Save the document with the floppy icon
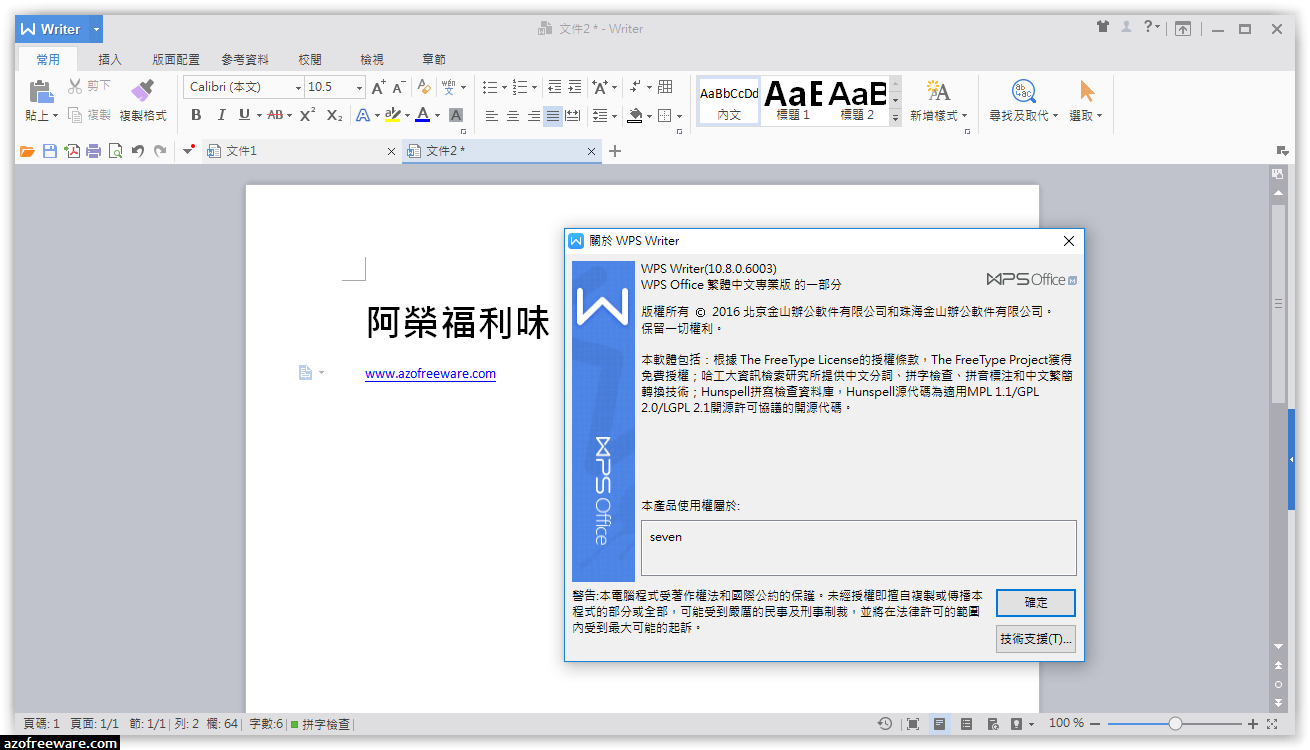Viewport: 1310px width, 750px height. [50, 151]
